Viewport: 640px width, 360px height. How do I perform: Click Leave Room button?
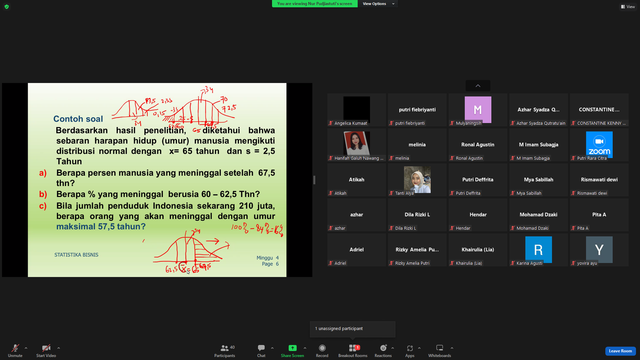(620, 351)
